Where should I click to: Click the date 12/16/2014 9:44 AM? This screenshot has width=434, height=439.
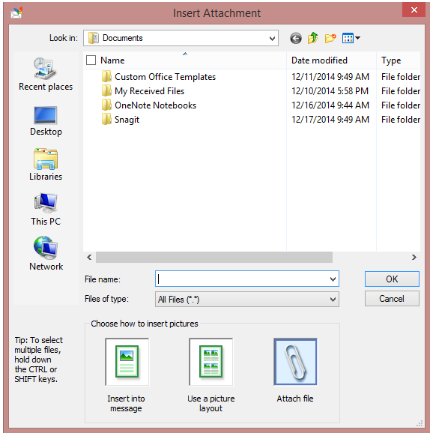tap(330, 105)
